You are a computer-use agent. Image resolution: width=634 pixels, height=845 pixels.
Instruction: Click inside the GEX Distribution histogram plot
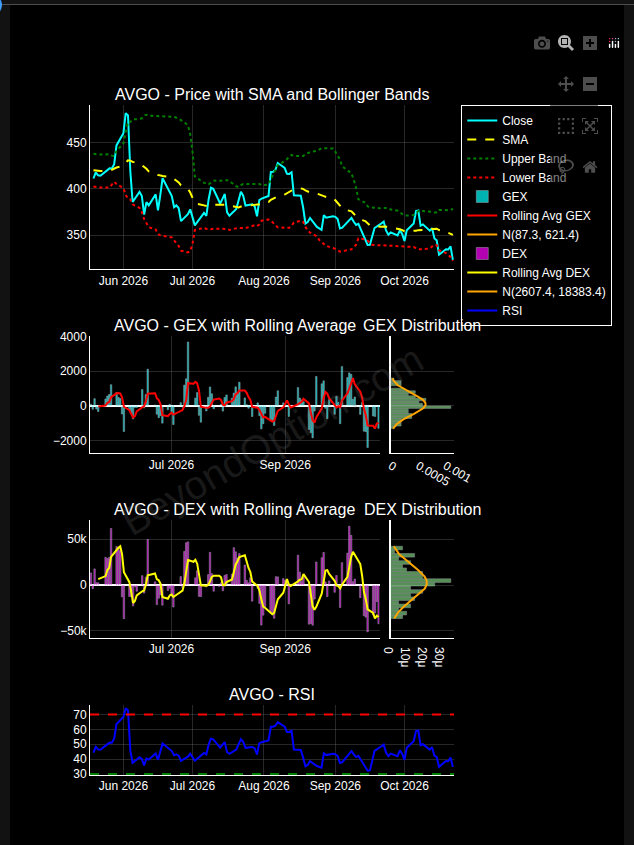click(422, 395)
